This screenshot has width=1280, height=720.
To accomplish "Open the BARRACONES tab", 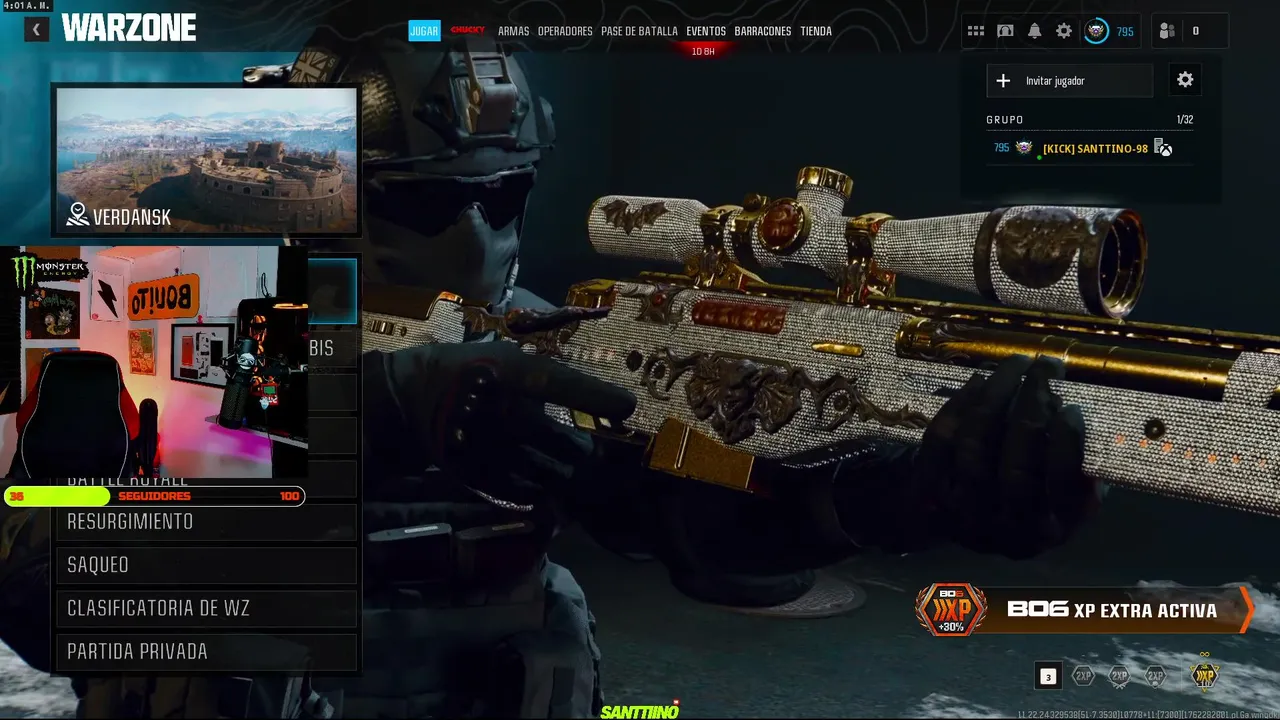I will click(763, 31).
